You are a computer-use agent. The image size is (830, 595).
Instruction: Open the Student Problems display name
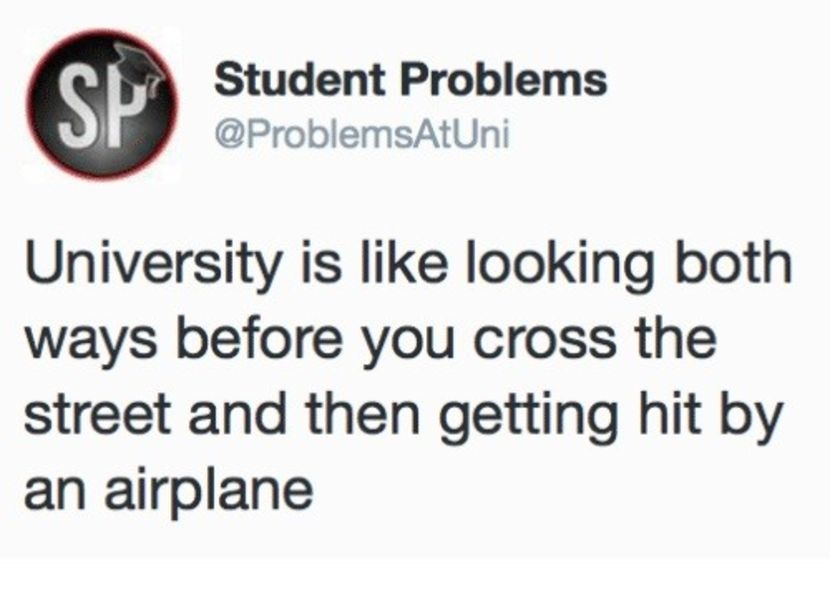[411, 80]
